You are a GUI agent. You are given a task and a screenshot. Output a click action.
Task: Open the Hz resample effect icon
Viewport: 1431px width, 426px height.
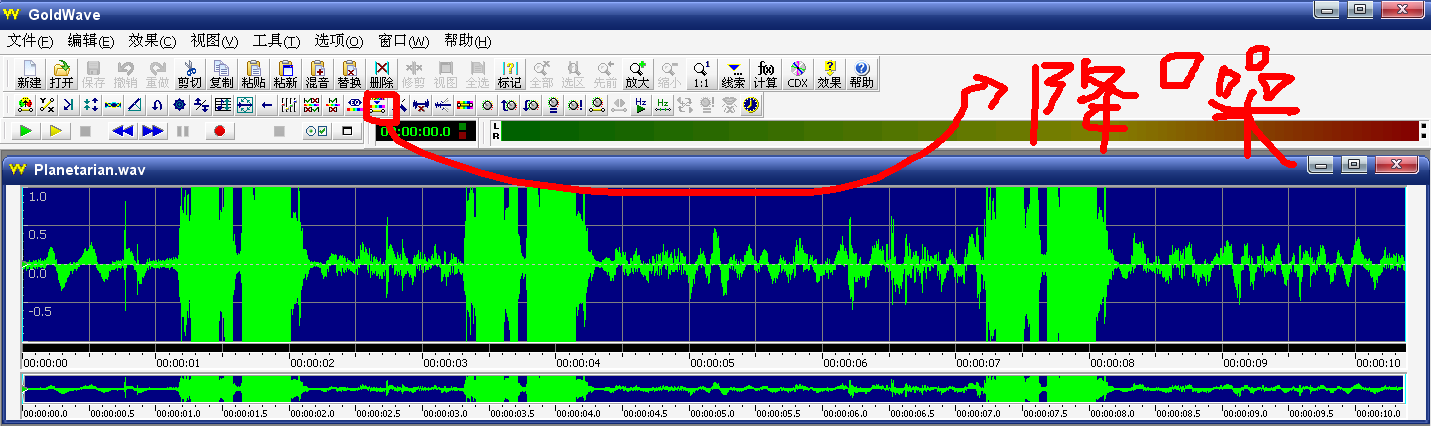[x=663, y=104]
